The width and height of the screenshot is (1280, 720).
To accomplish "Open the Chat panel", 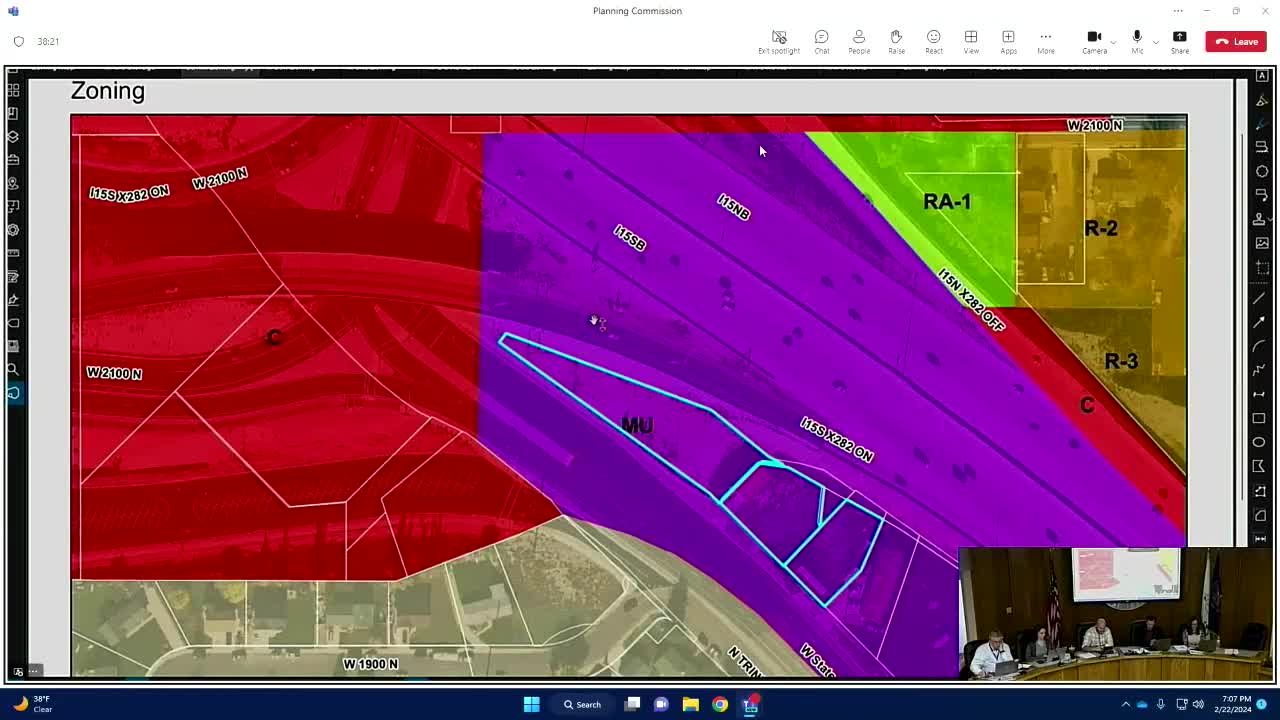I will pos(821,41).
